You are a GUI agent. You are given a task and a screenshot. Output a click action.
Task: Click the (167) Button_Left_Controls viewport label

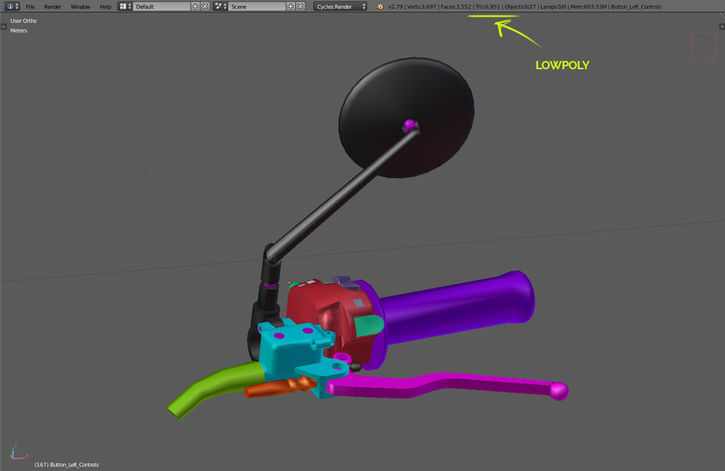click(67, 465)
